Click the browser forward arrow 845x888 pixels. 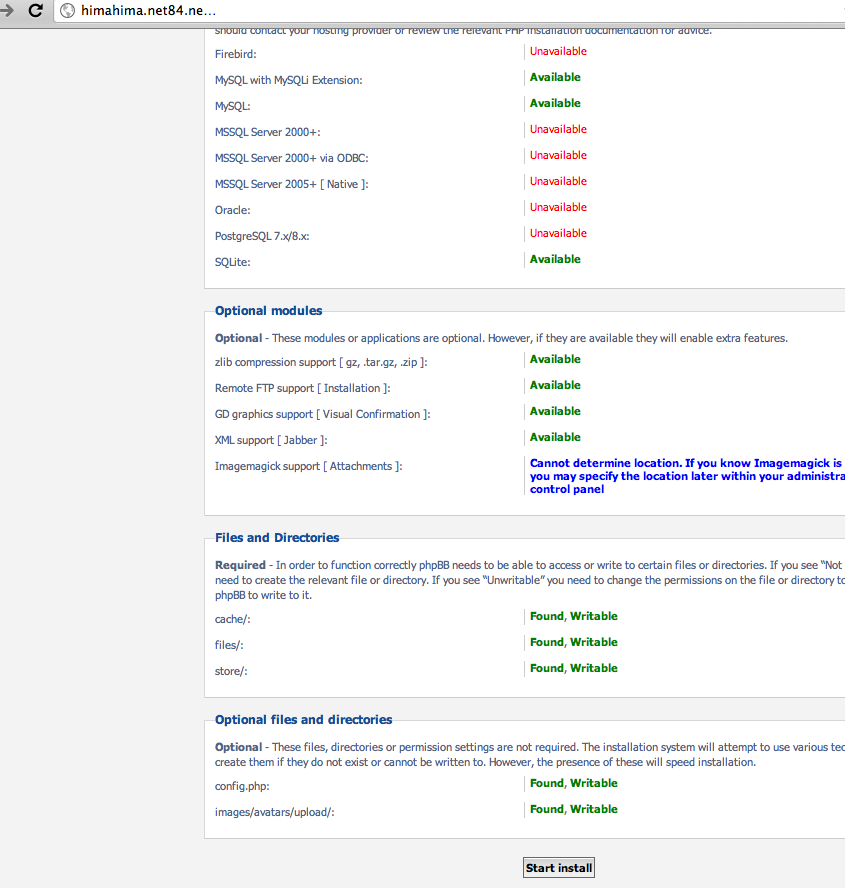click(8, 11)
